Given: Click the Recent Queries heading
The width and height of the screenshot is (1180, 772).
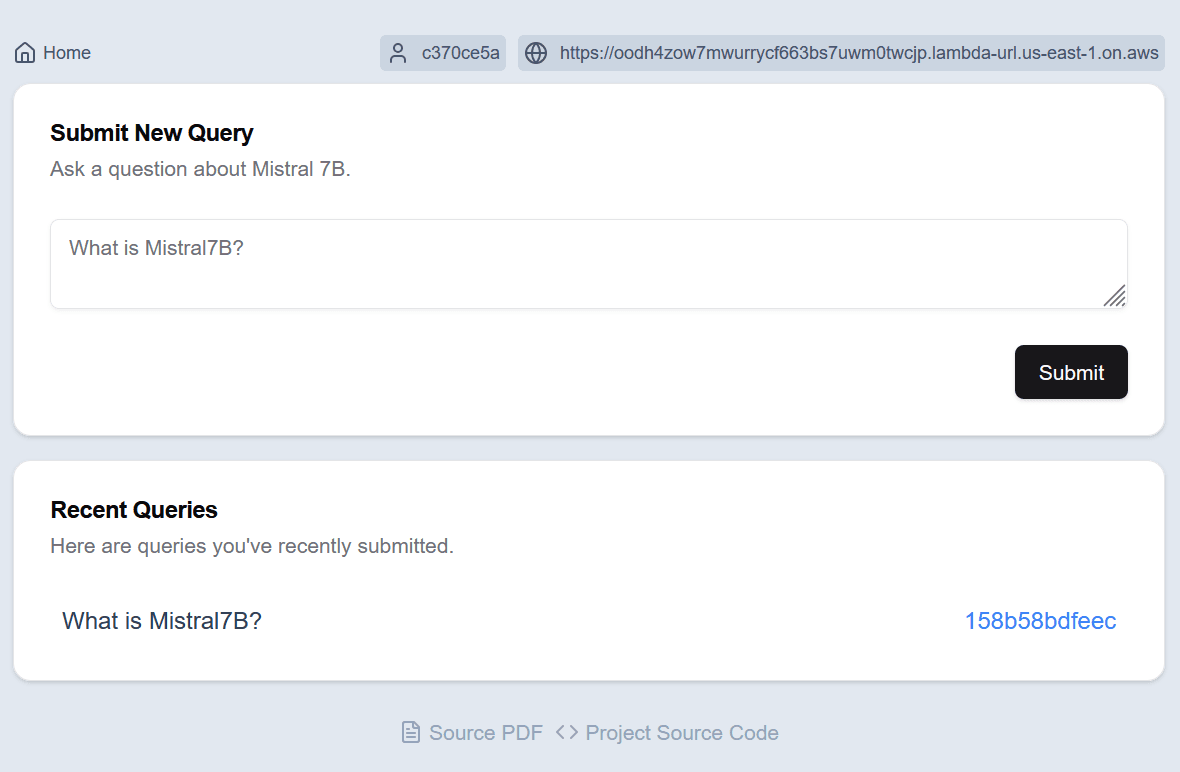Looking at the screenshot, I should (134, 510).
